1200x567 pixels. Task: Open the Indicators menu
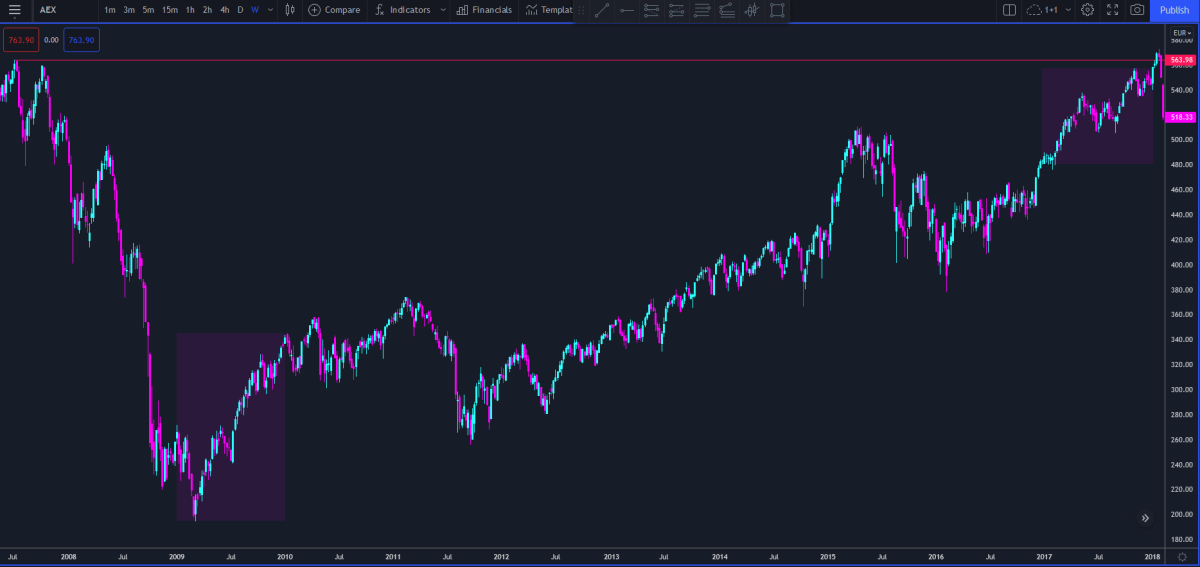tap(402, 10)
